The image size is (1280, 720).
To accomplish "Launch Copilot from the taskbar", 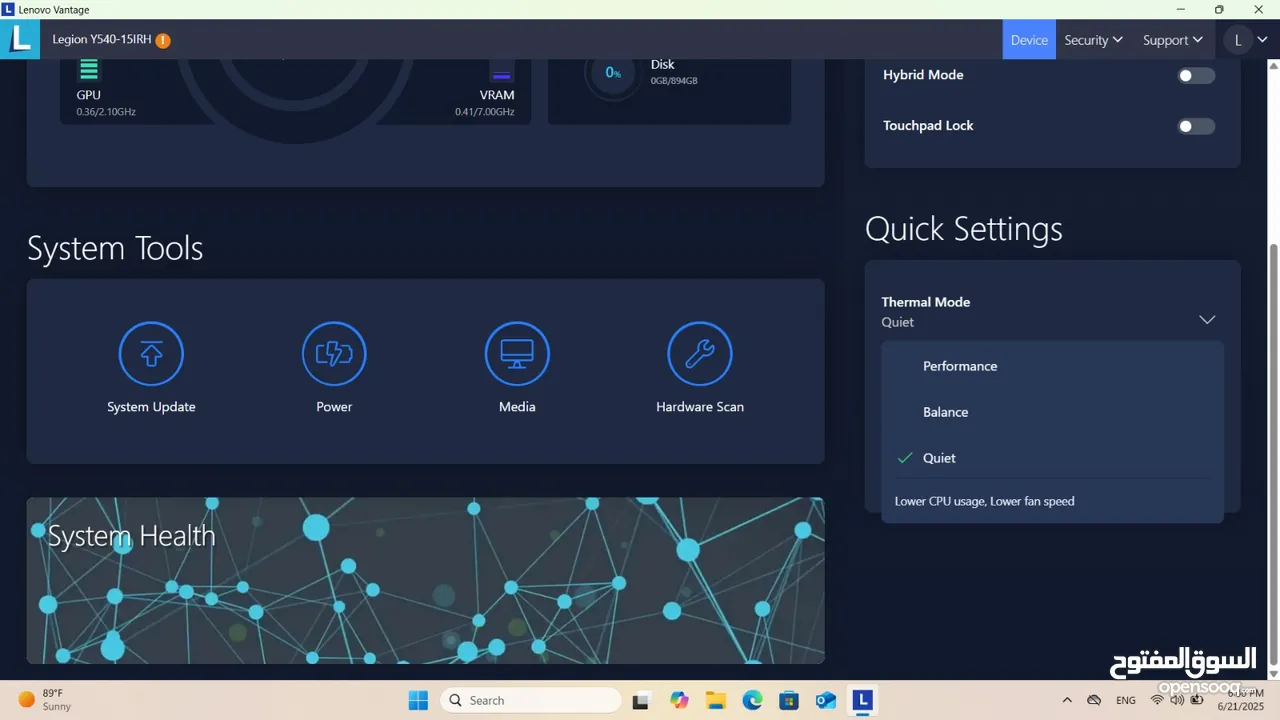I will [x=680, y=700].
